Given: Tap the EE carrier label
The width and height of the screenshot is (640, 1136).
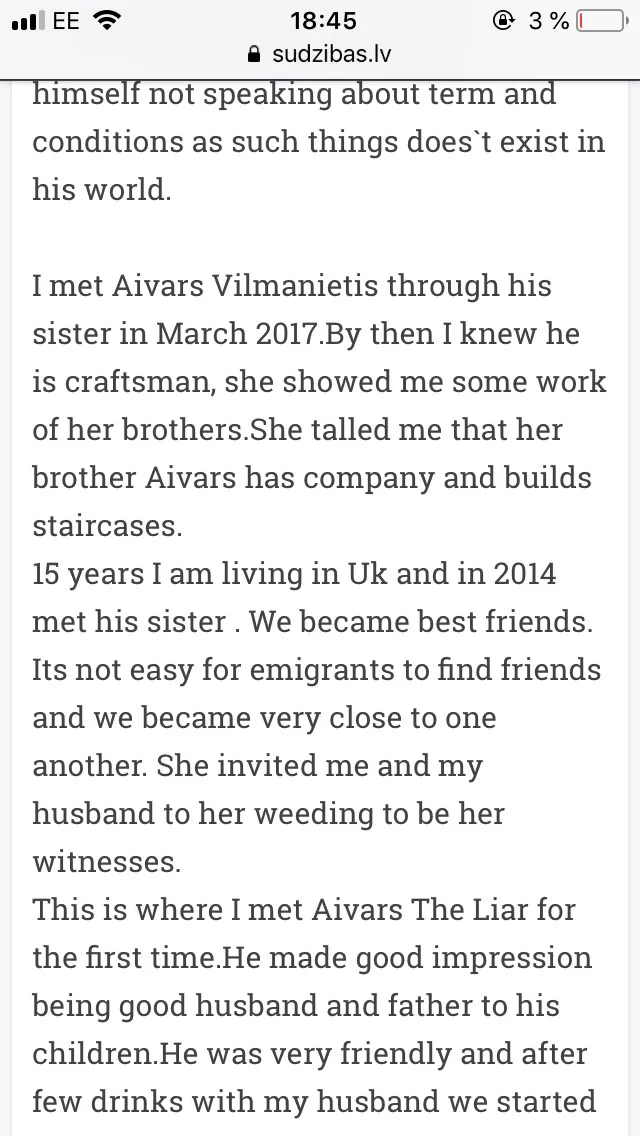Looking at the screenshot, I should (x=66, y=21).
